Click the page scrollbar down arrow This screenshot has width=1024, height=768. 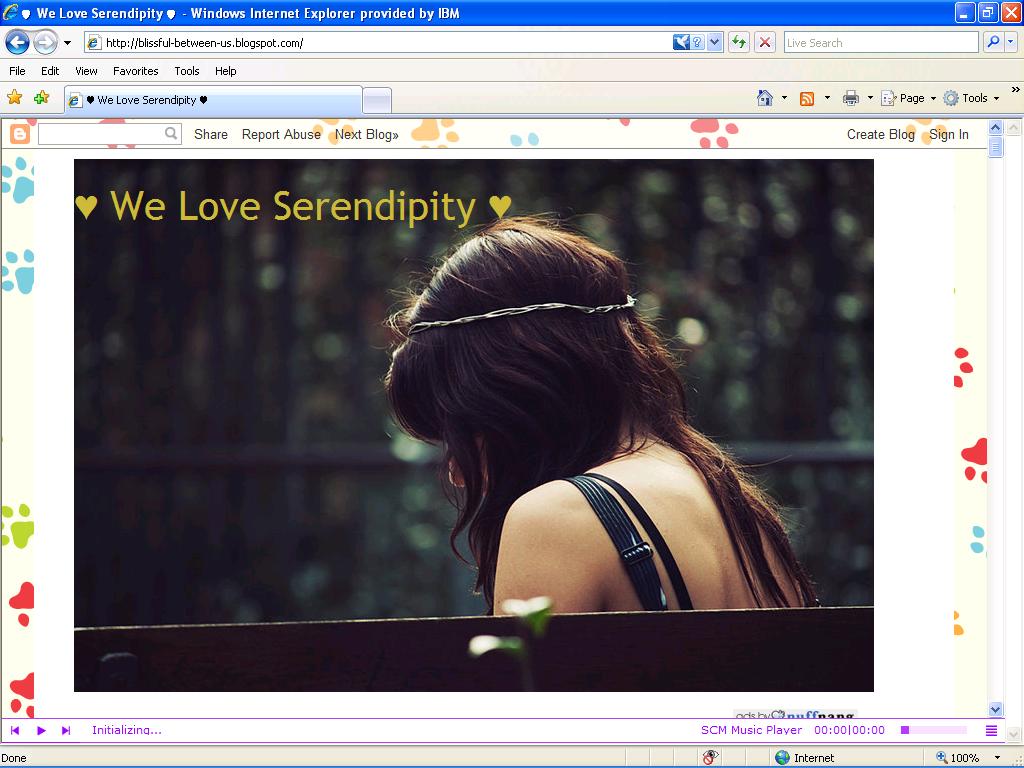995,709
